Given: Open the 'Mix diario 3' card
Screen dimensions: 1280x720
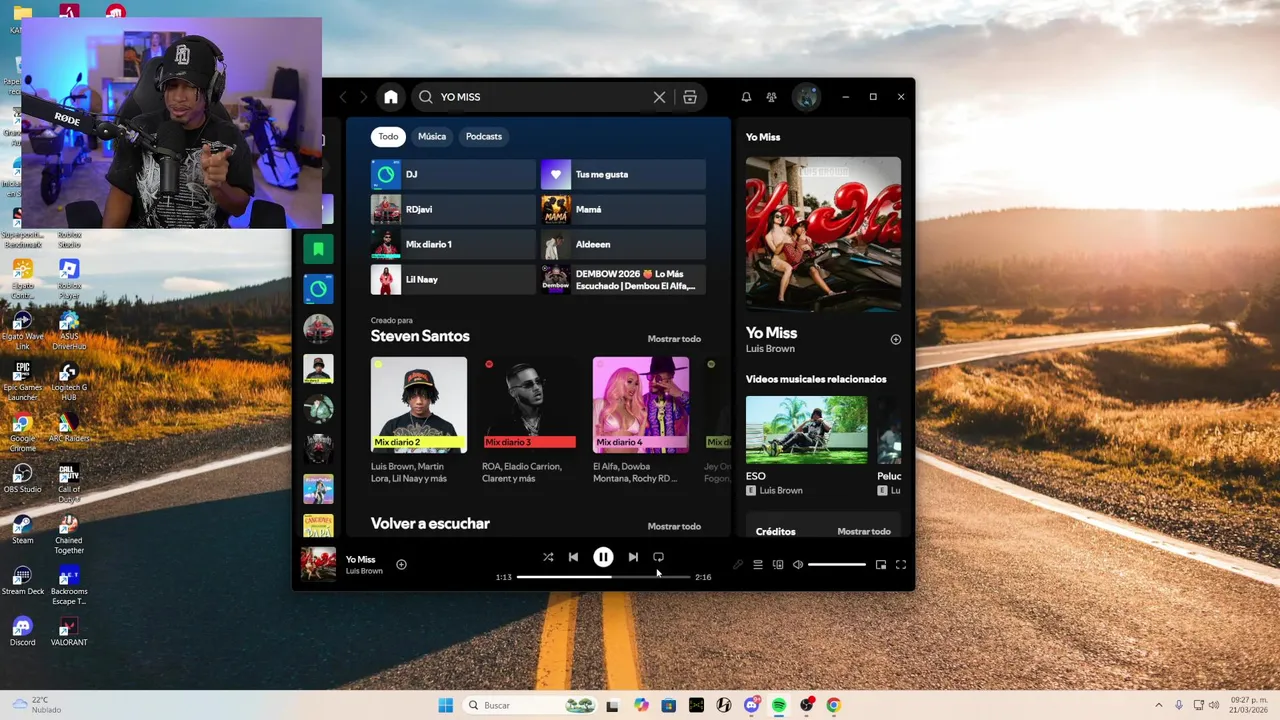Looking at the screenshot, I should [x=530, y=420].
